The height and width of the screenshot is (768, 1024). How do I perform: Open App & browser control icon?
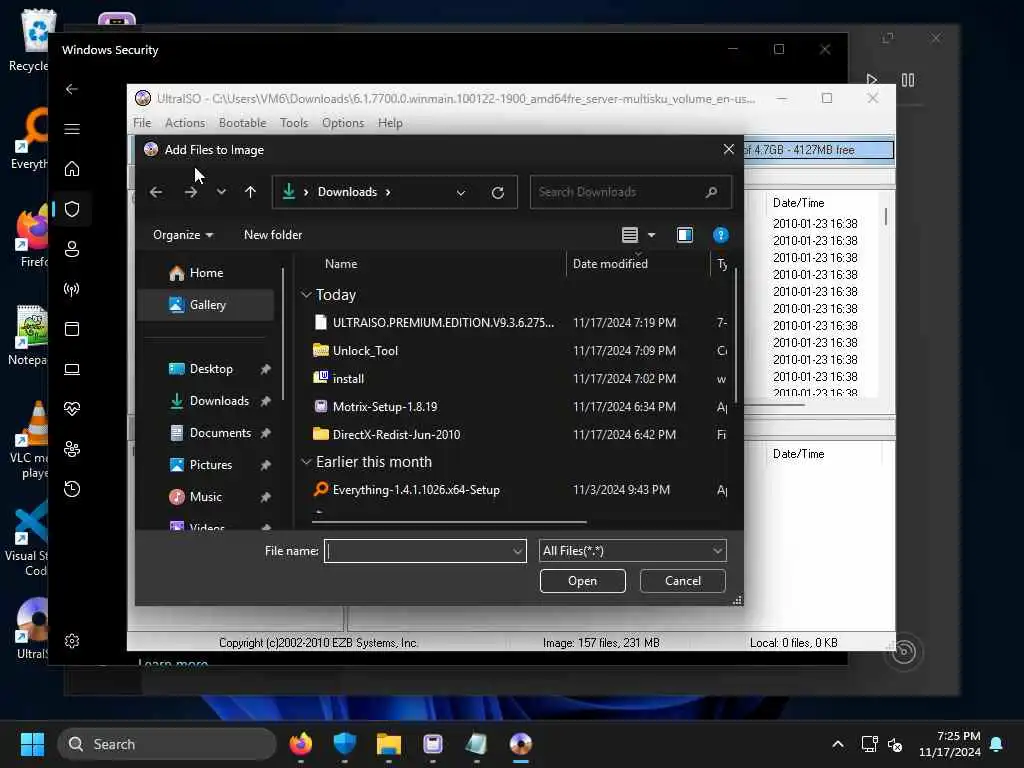[x=72, y=329]
